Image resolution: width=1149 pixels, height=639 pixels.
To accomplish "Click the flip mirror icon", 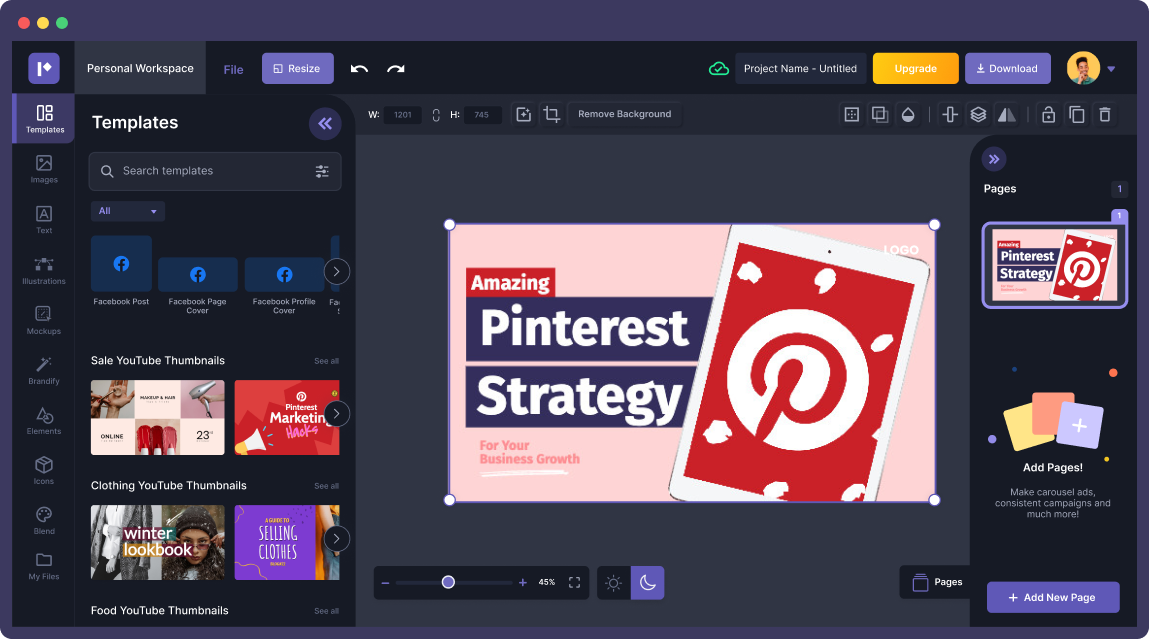I will tap(1007, 114).
